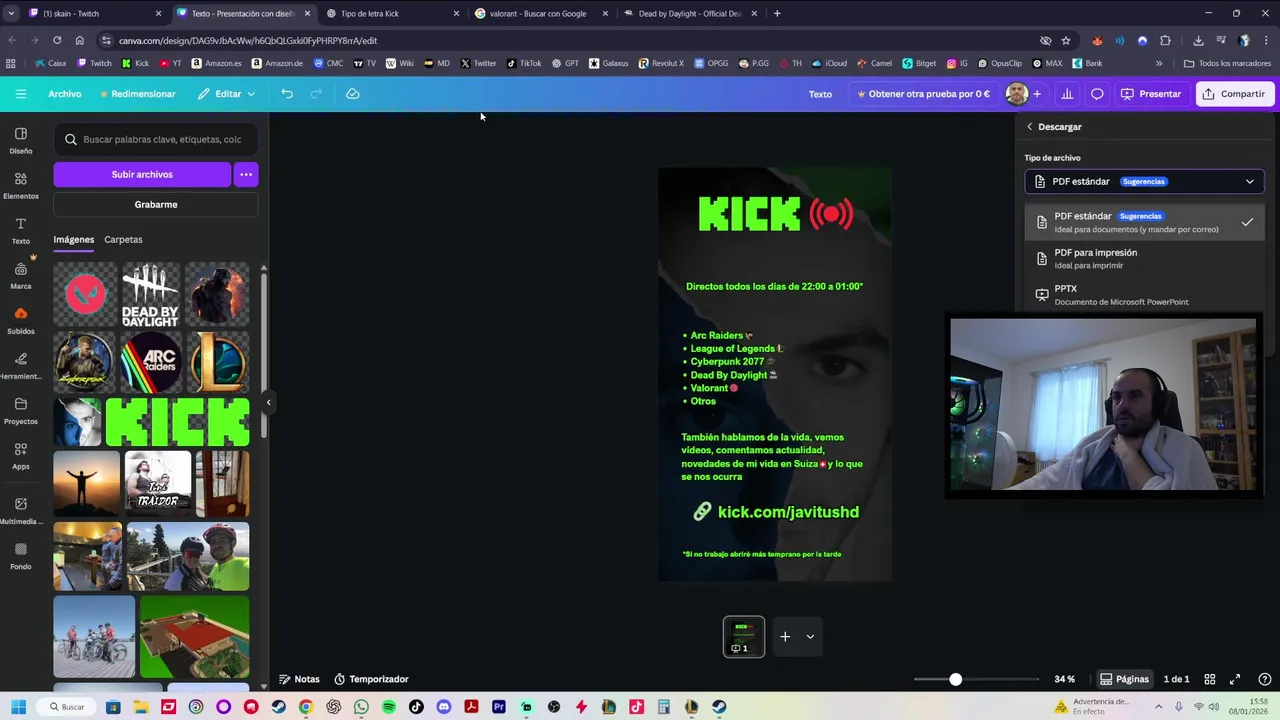Collapse the left side panel arrow
The image size is (1280, 720).
point(268,403)
